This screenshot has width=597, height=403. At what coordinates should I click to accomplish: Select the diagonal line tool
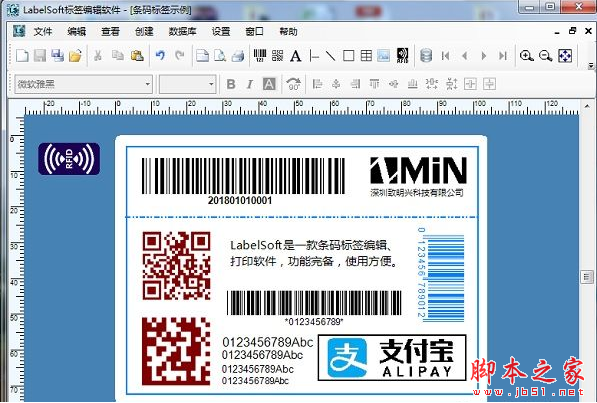click(330, 56)
